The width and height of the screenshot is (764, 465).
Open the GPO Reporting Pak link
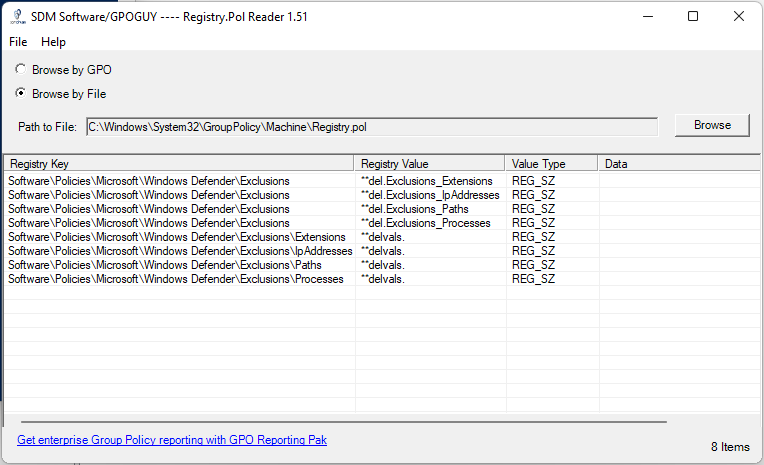coord(172,440)
